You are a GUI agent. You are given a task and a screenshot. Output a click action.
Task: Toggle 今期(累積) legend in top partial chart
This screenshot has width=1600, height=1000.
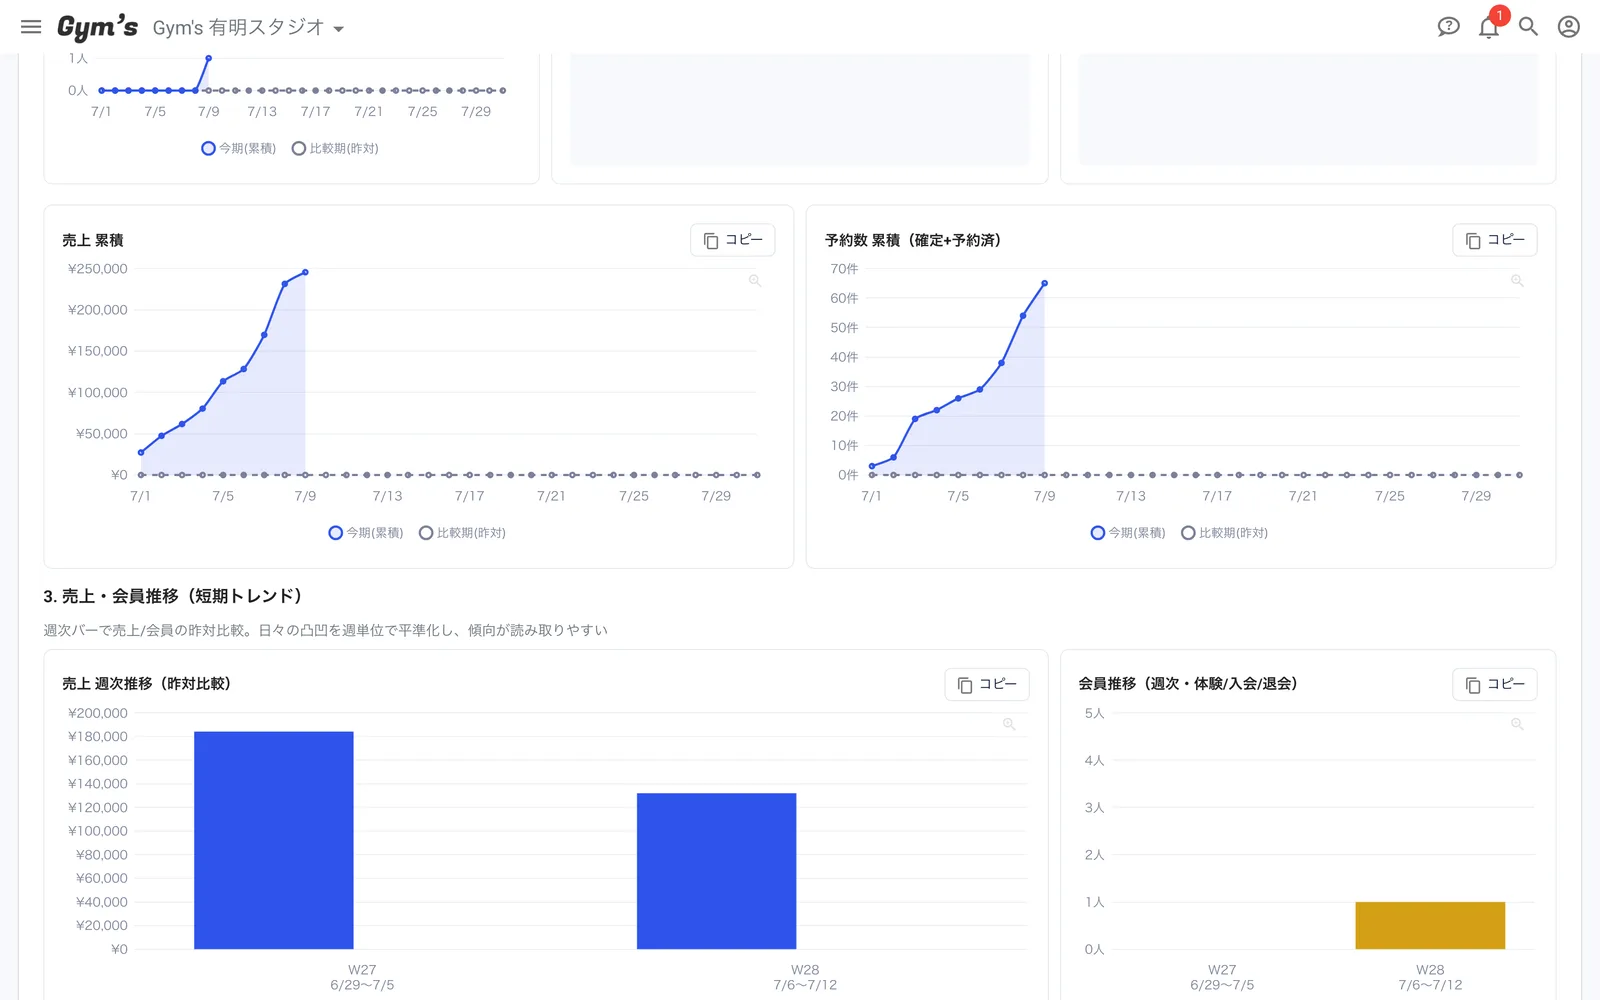[x=238, y=148]
